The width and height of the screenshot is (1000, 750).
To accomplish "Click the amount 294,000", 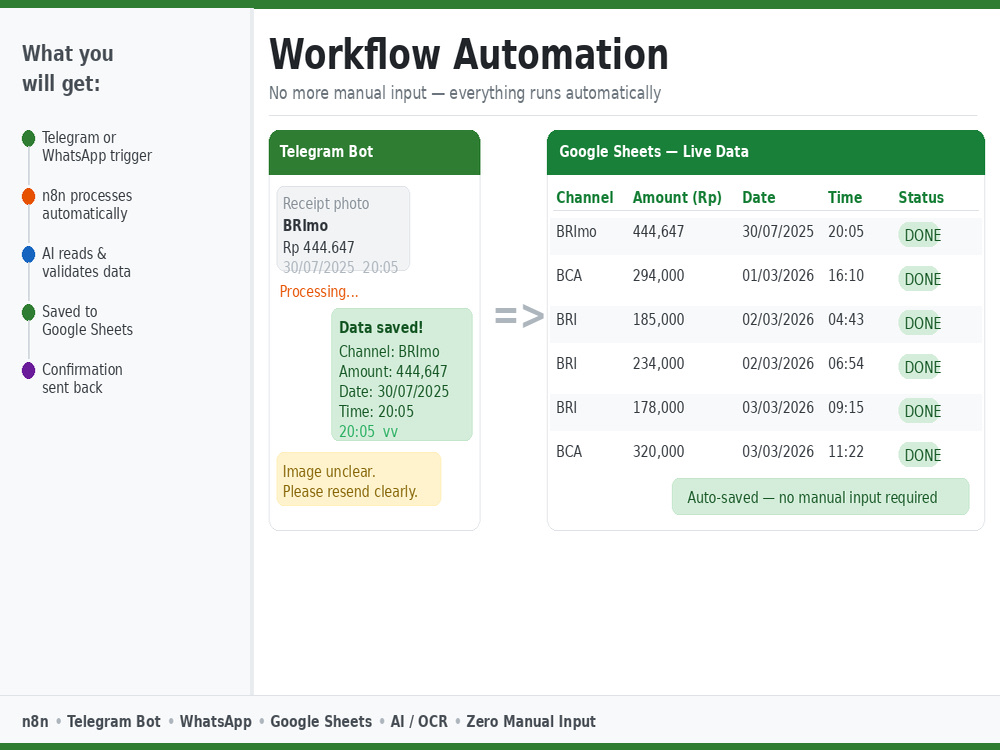I will (658, 276).
